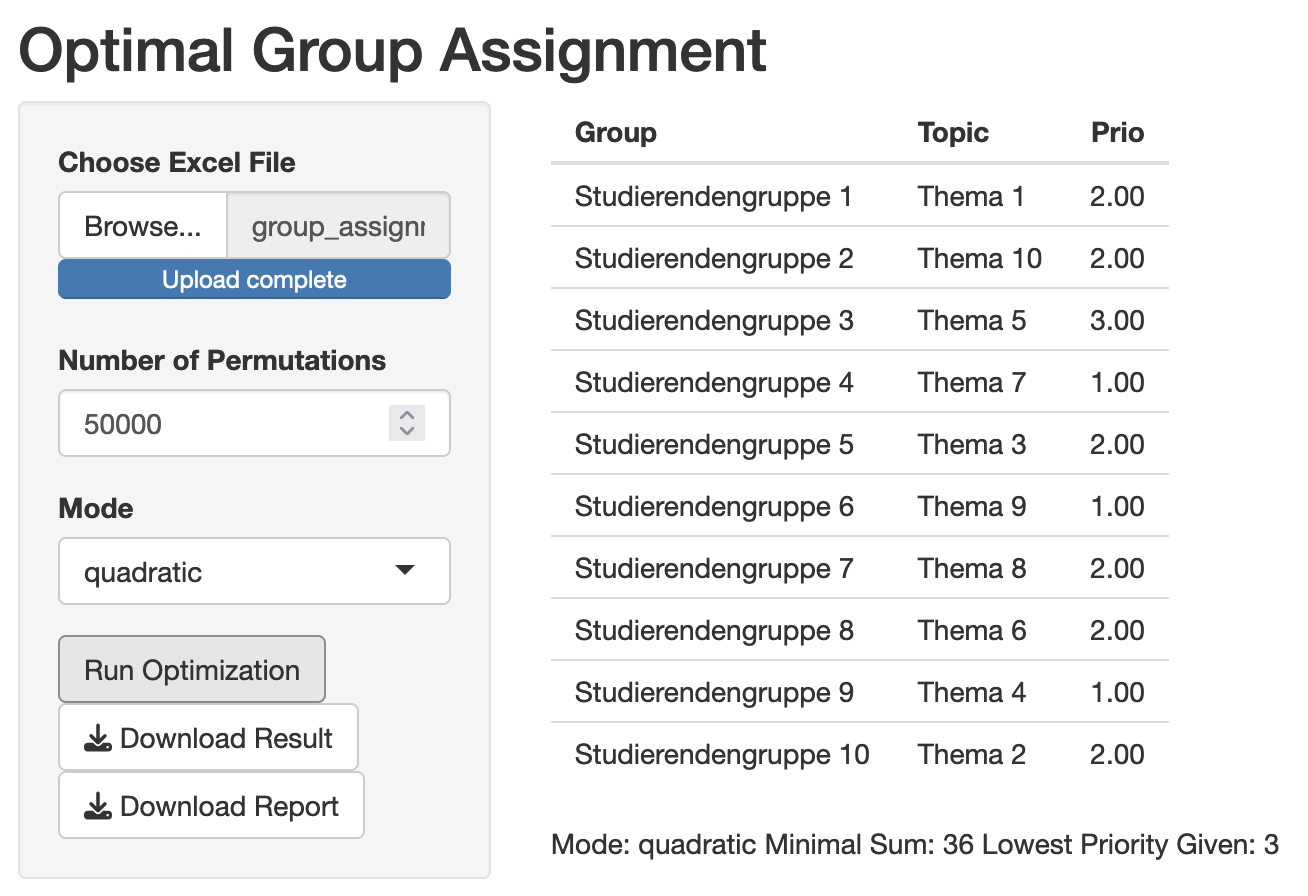Click the Download Report button
1308x896 pixels.
(x=211, y=806)
